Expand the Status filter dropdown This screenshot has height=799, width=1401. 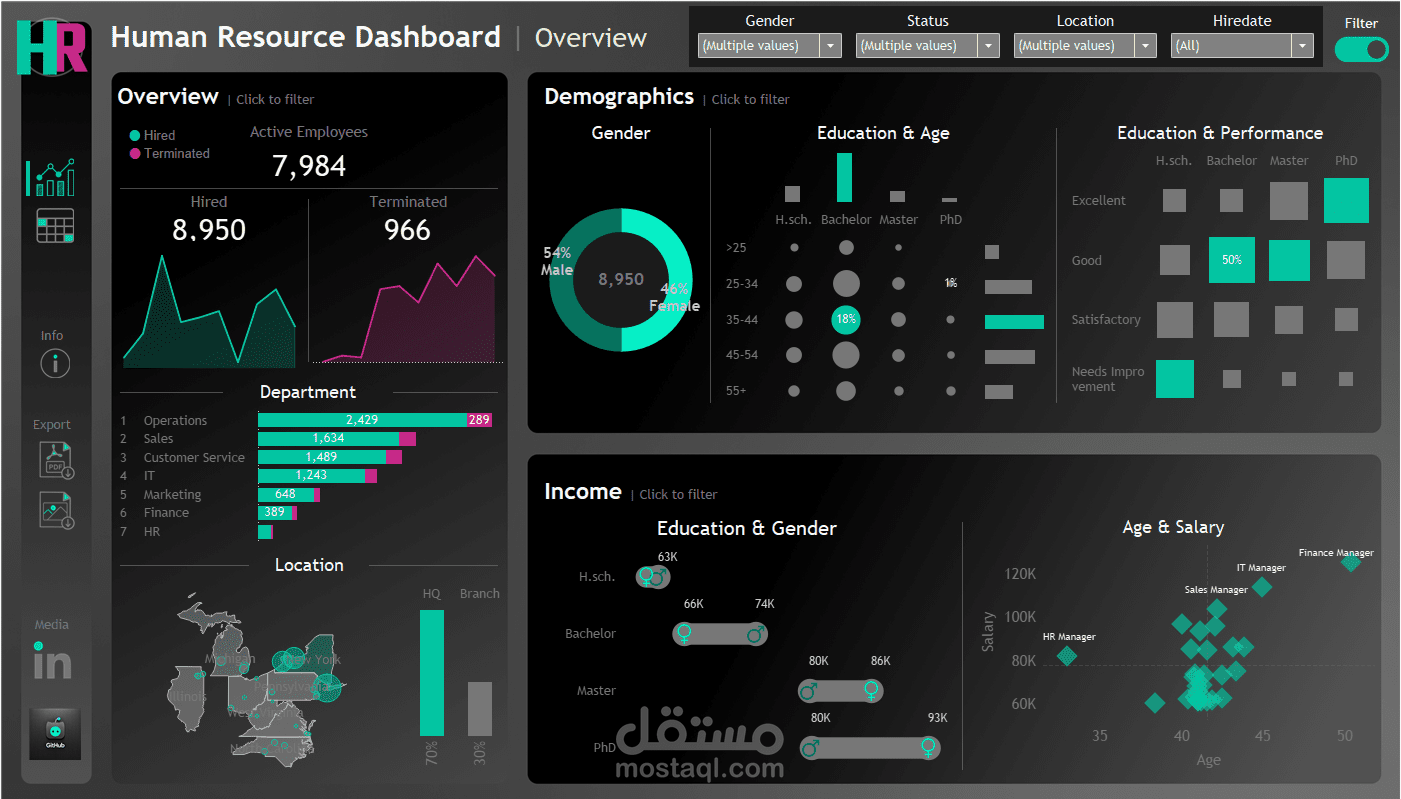(988, 45)
